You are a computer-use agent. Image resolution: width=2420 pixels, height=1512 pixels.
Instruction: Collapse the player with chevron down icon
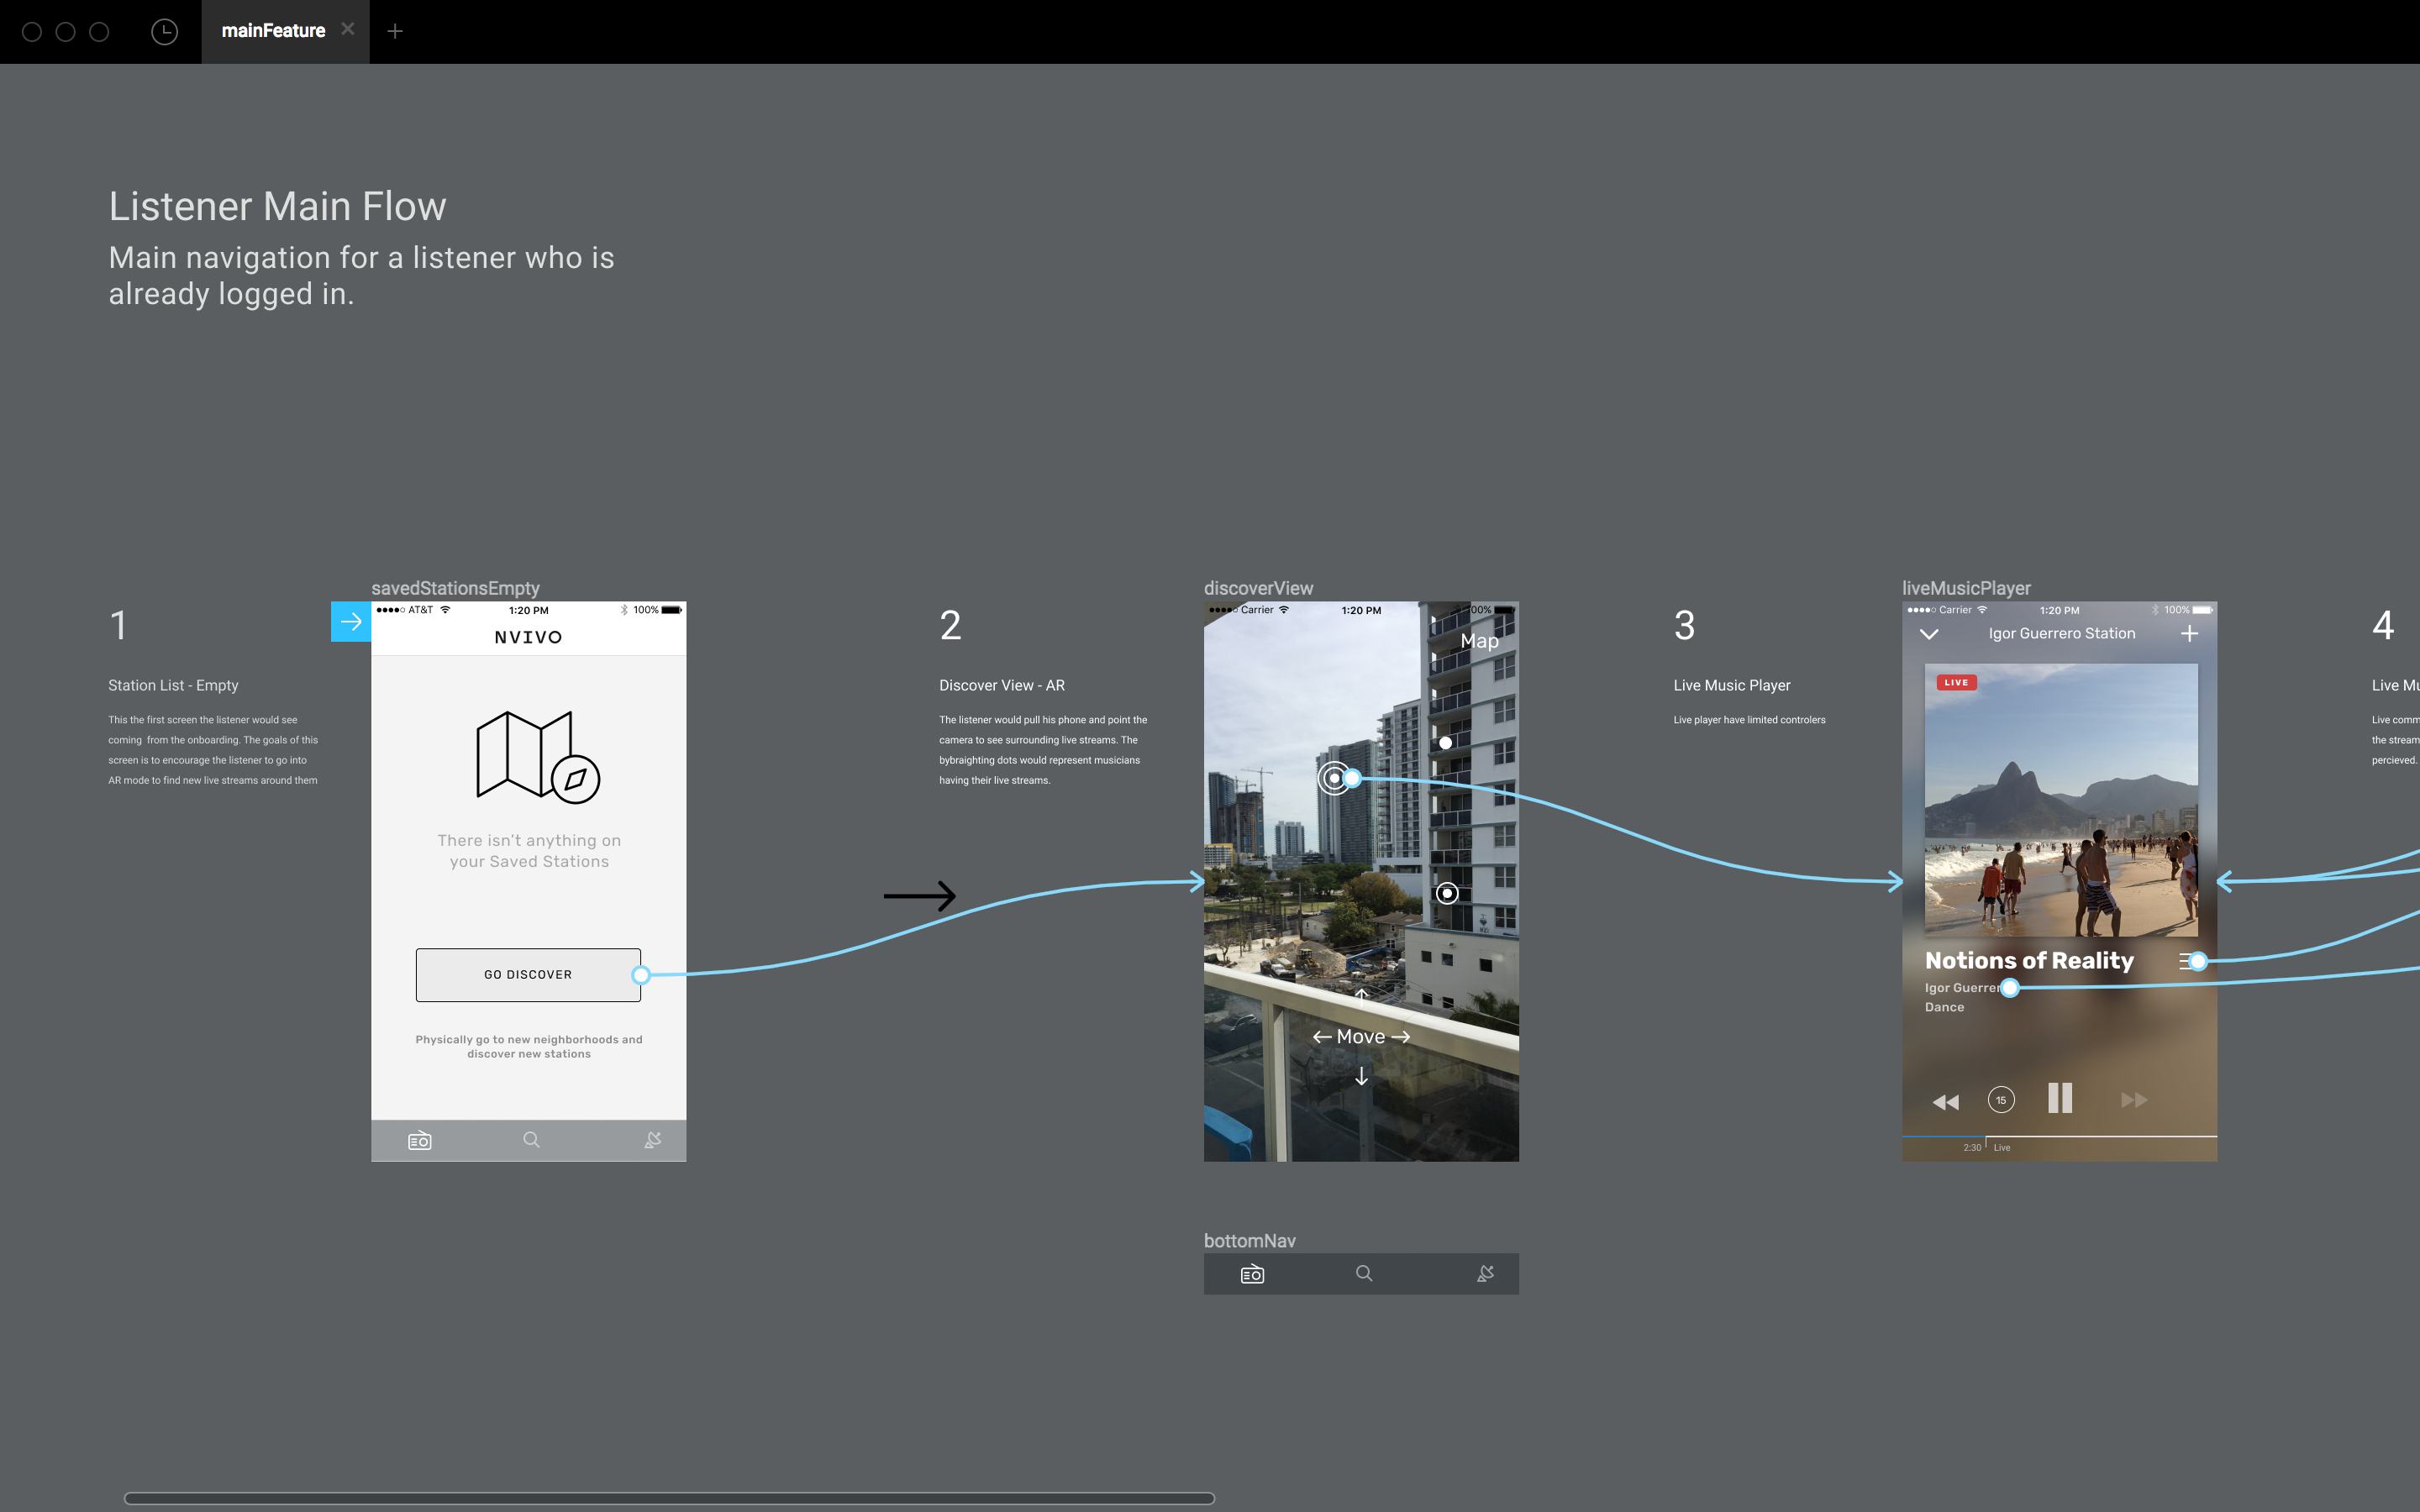pos(1929,634)
